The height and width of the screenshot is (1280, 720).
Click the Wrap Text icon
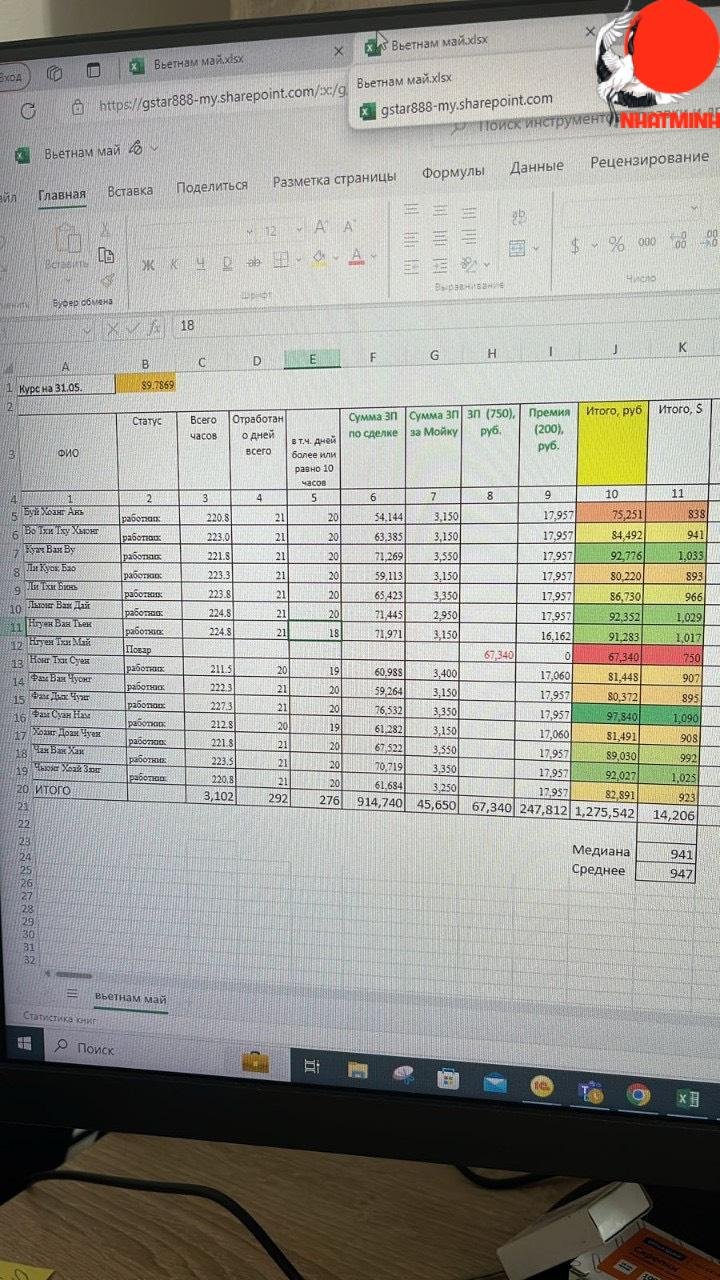519,217
